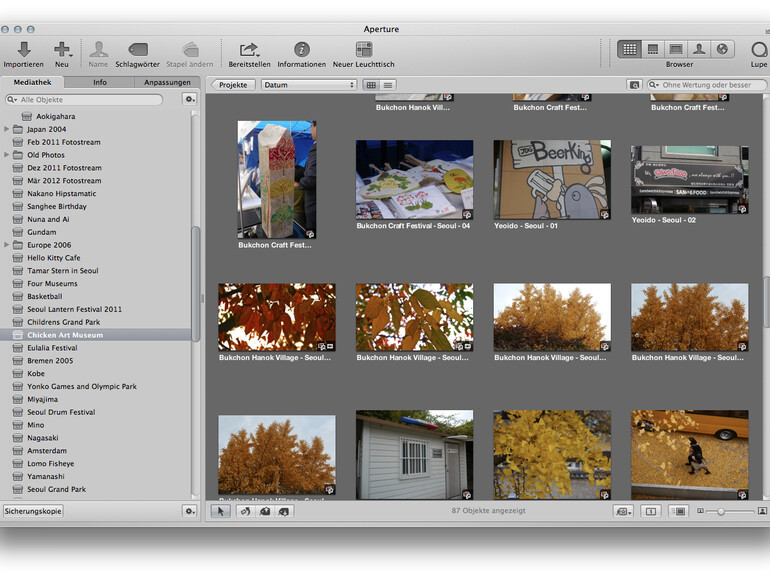Toggle browser list view mode
This screenshot has width=770, height=578.
[388, 85]
